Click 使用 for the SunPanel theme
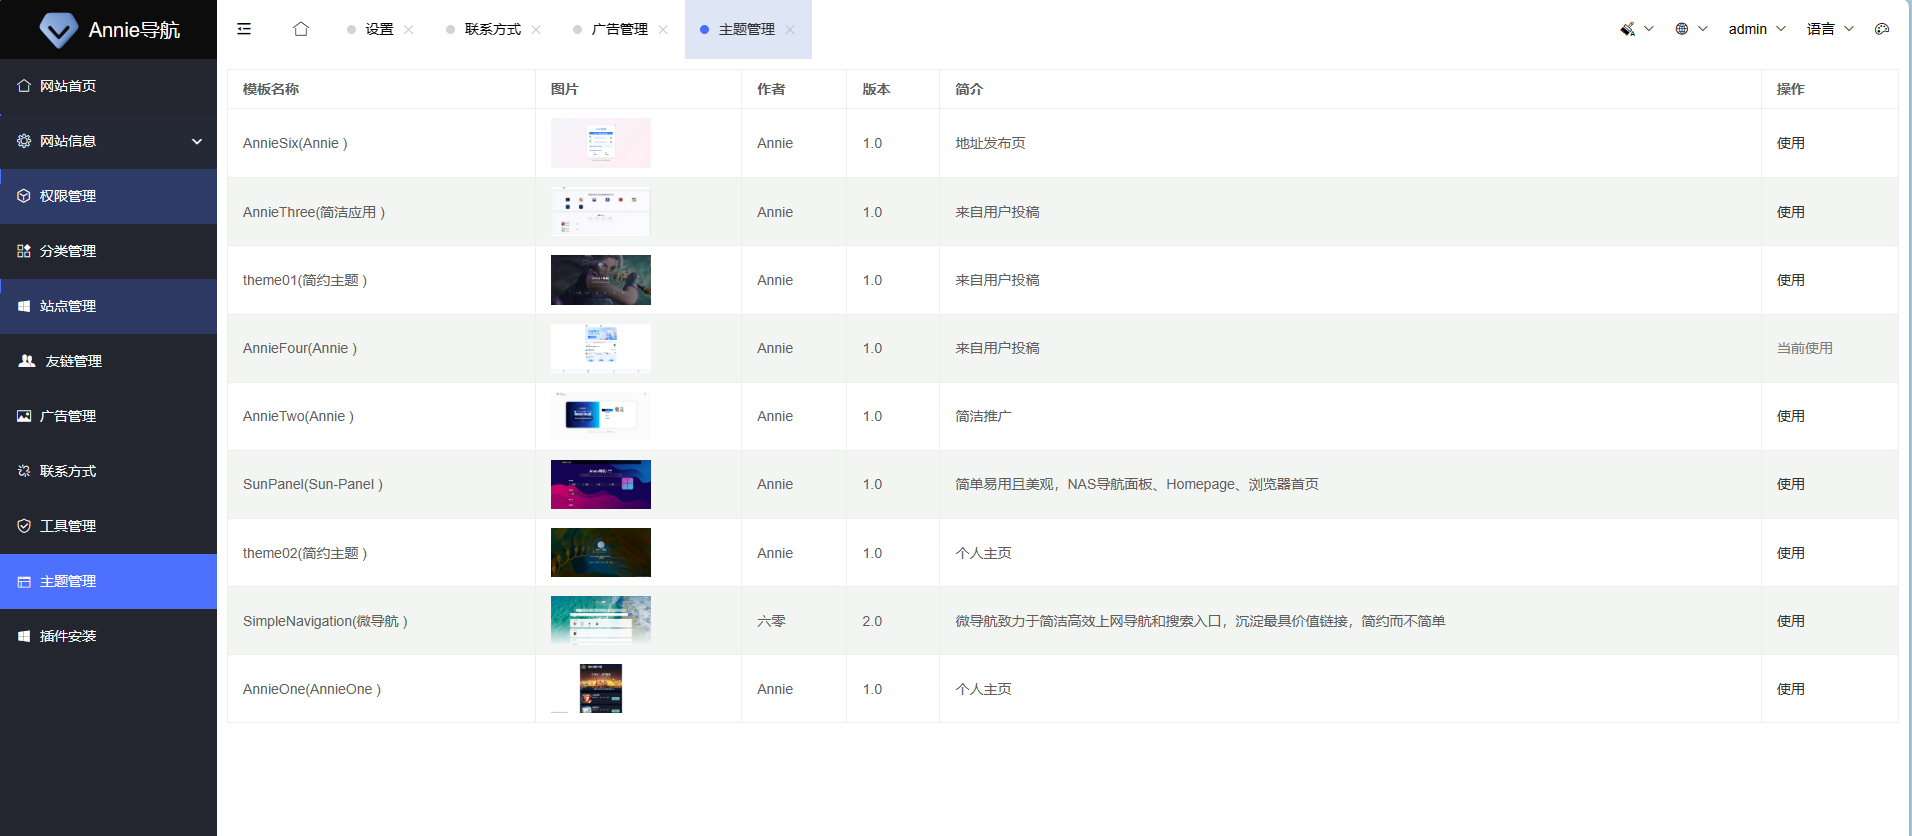1912x836 pixels. 1790,484
